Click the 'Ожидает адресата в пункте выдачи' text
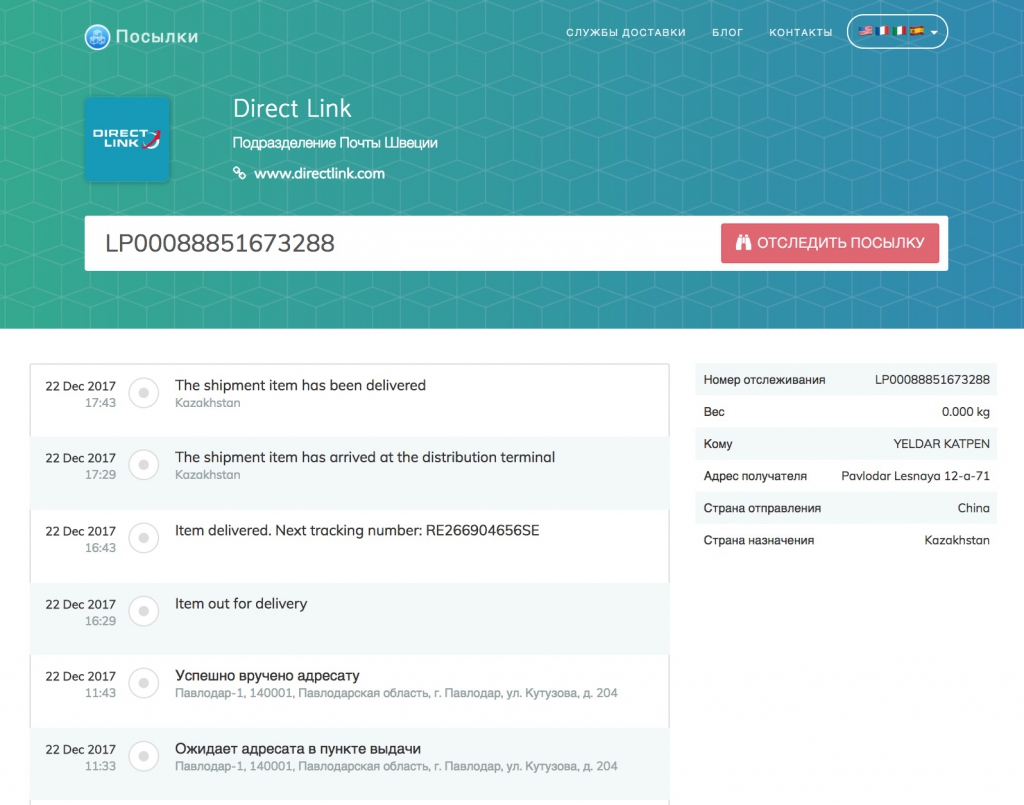Viewport: 1024px width, 805px height. click(x=298, y=749)
